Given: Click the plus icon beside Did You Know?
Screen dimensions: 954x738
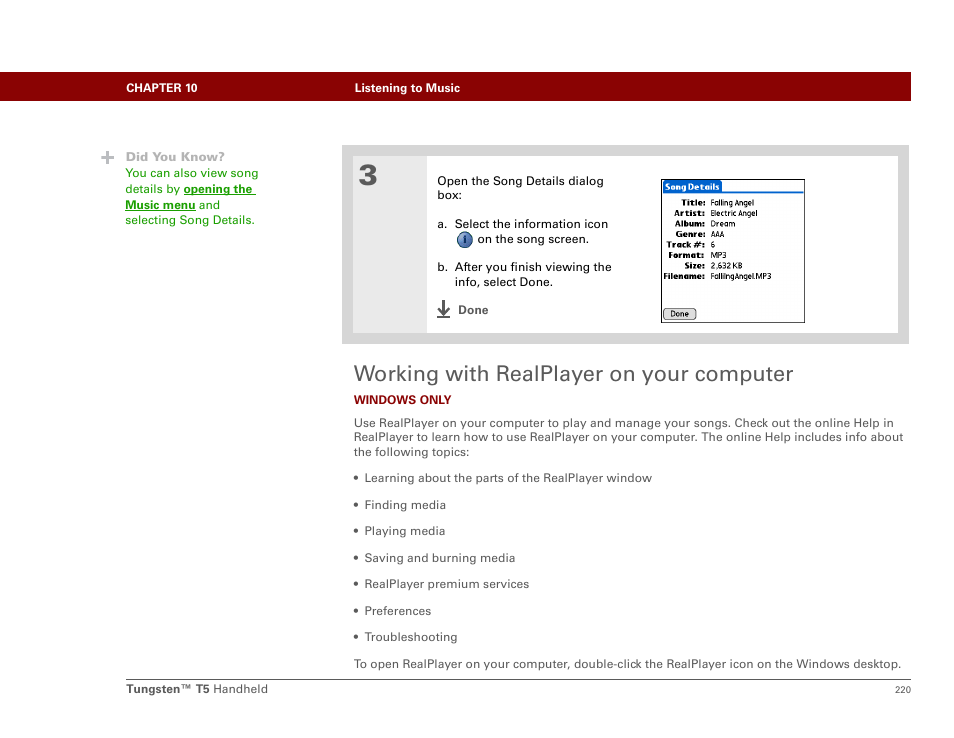Looking at the screenshot, I should [x=108, y=158].
